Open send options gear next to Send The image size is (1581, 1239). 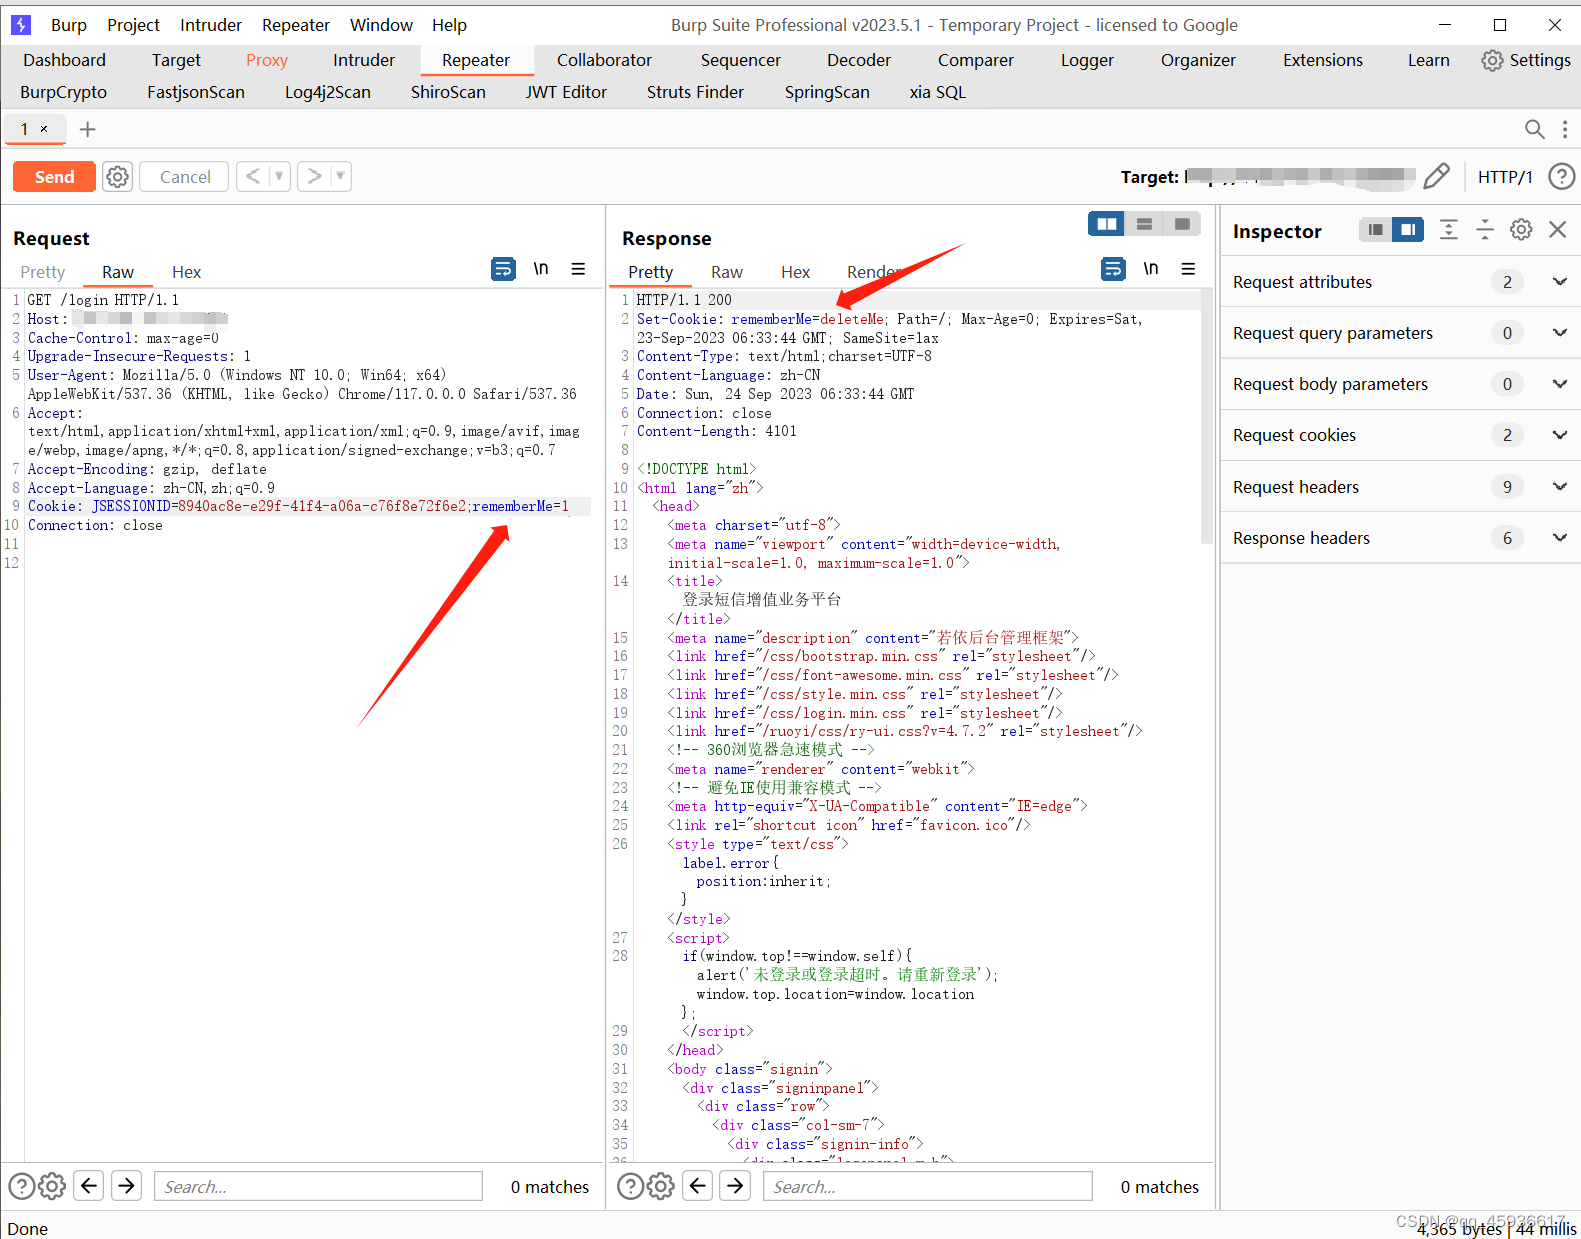pyautogui.click(x=118, y=177)
